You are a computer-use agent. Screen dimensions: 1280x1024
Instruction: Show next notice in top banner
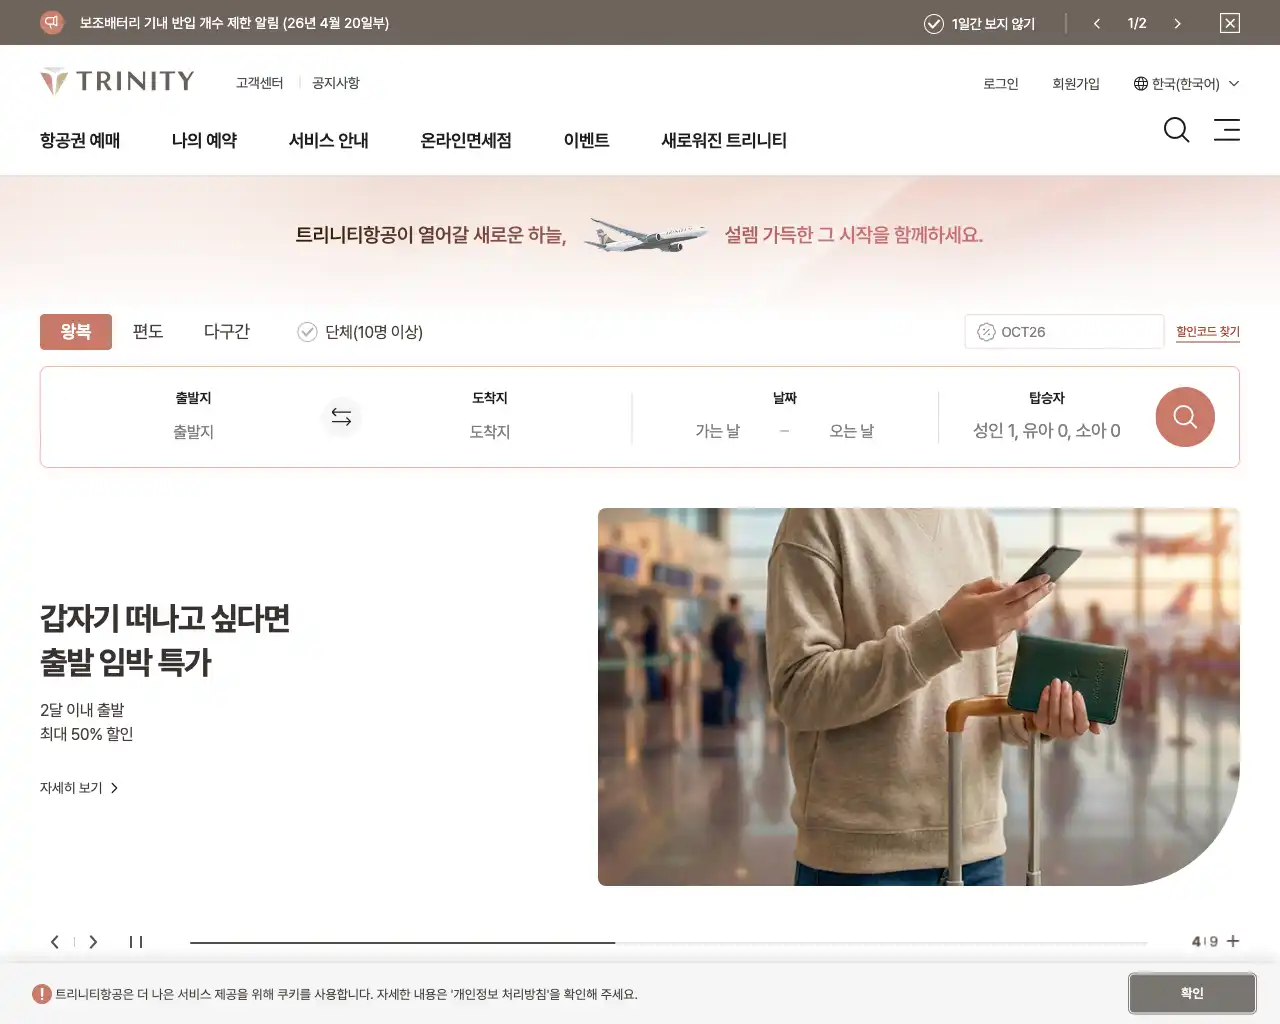click(x=1177, y=23)
